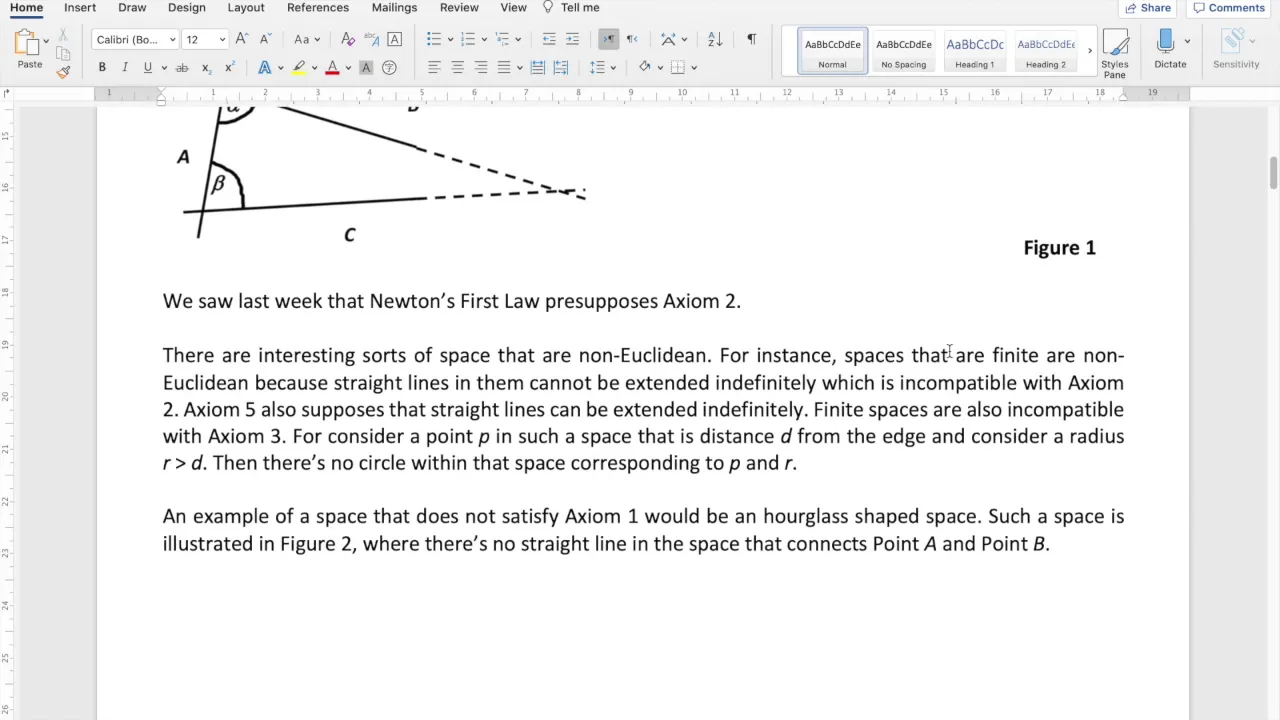This screenshot has width=1280, height=720.
Task: Open the font name dropdown Calibri
Action: 172,40
